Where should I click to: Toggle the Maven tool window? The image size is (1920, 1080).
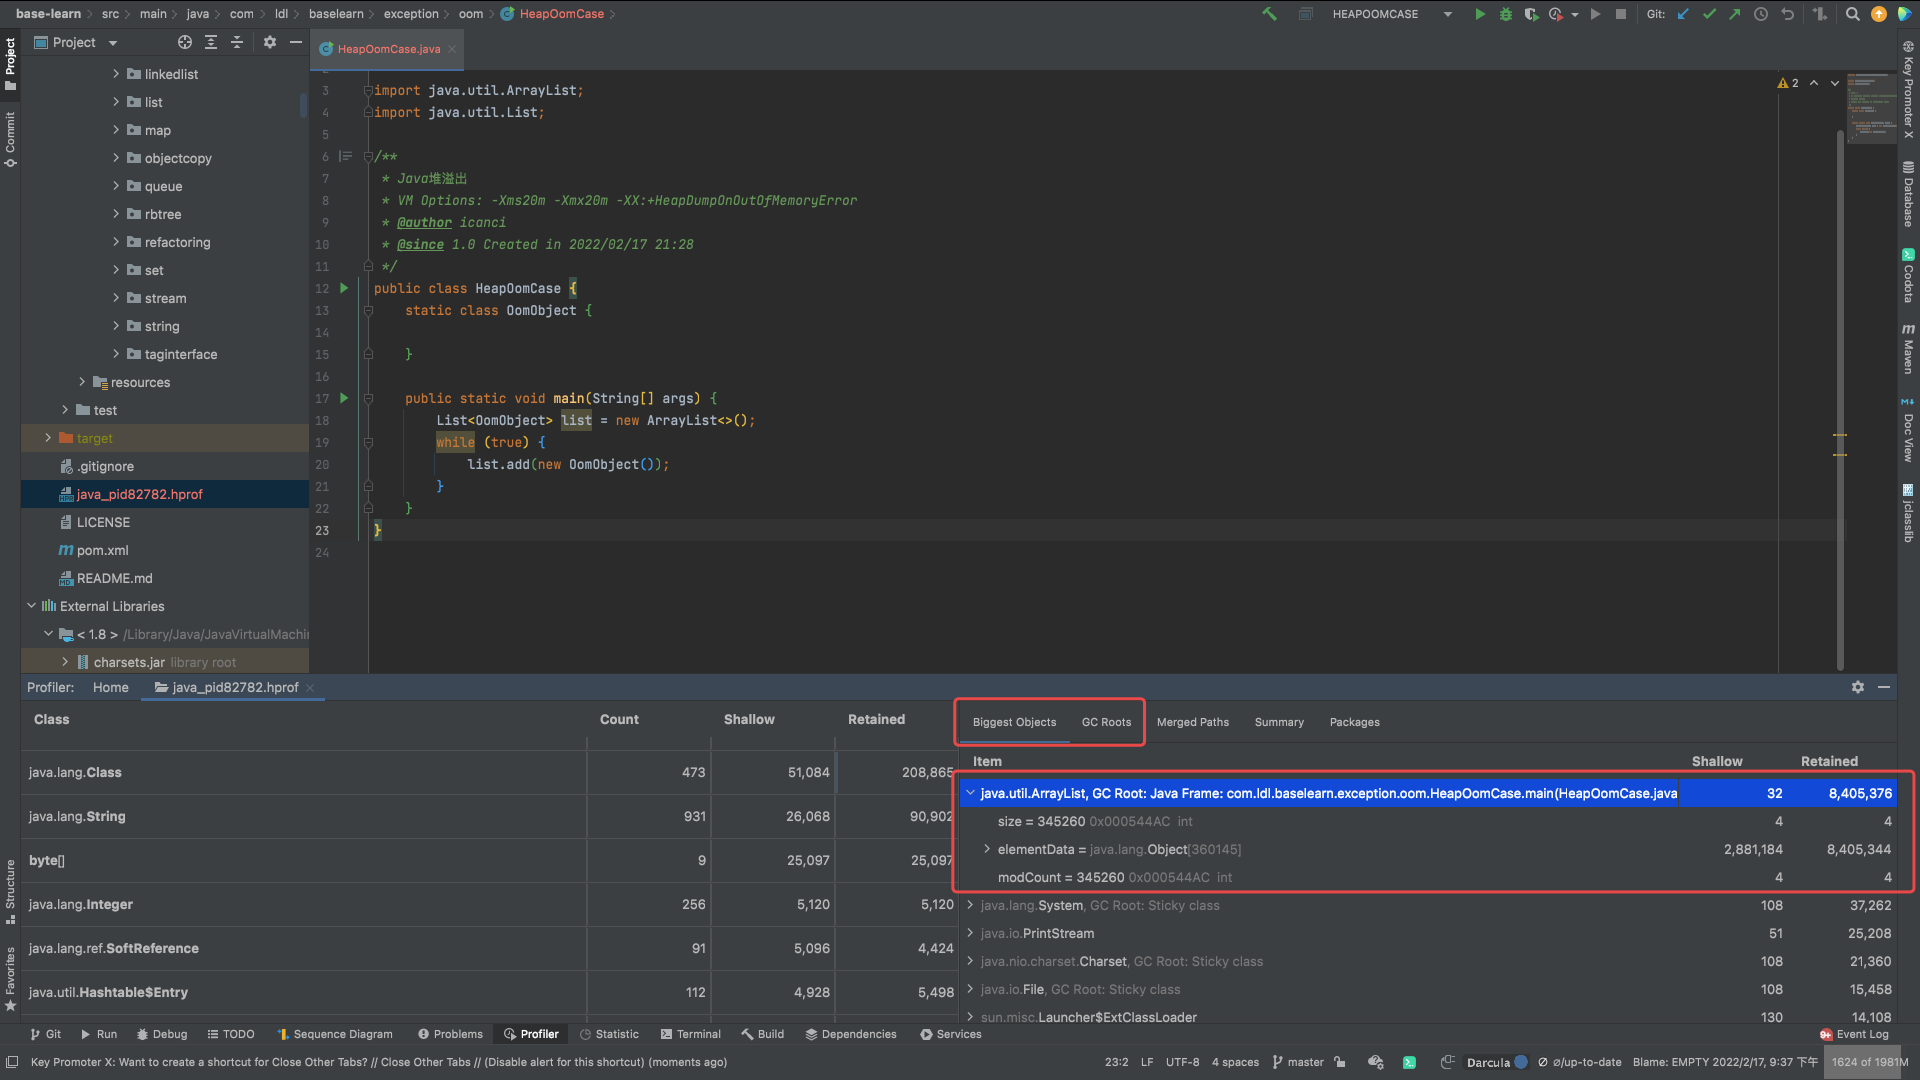click(1908, 350)
